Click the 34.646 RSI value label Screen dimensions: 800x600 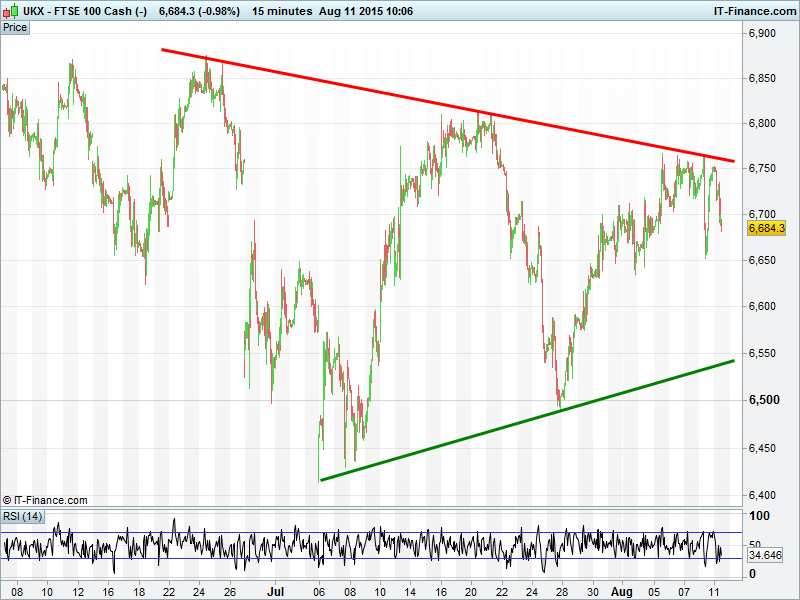point(764,555)
